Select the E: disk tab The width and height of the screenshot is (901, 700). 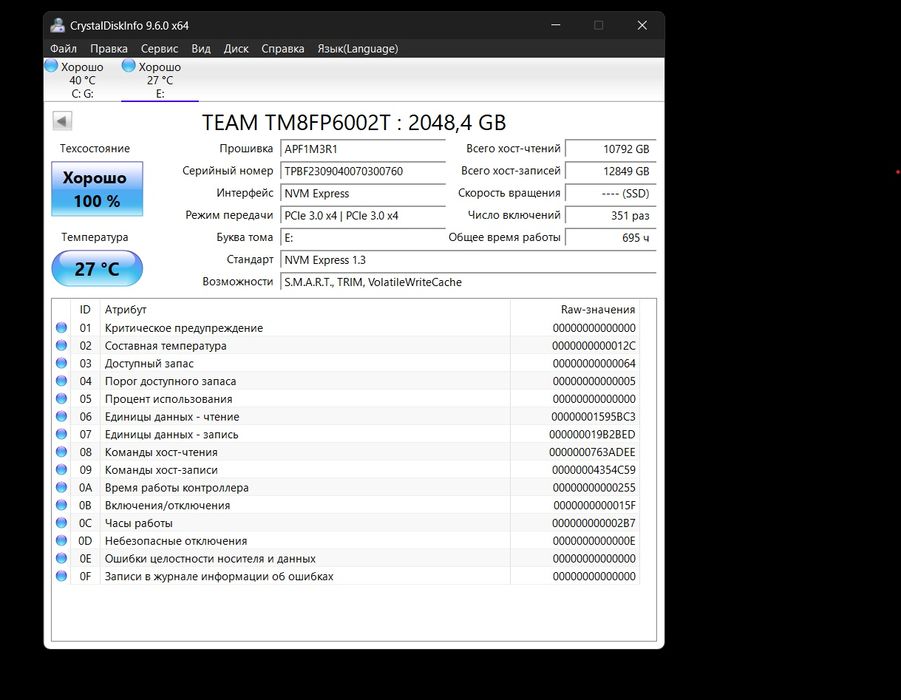160,80
